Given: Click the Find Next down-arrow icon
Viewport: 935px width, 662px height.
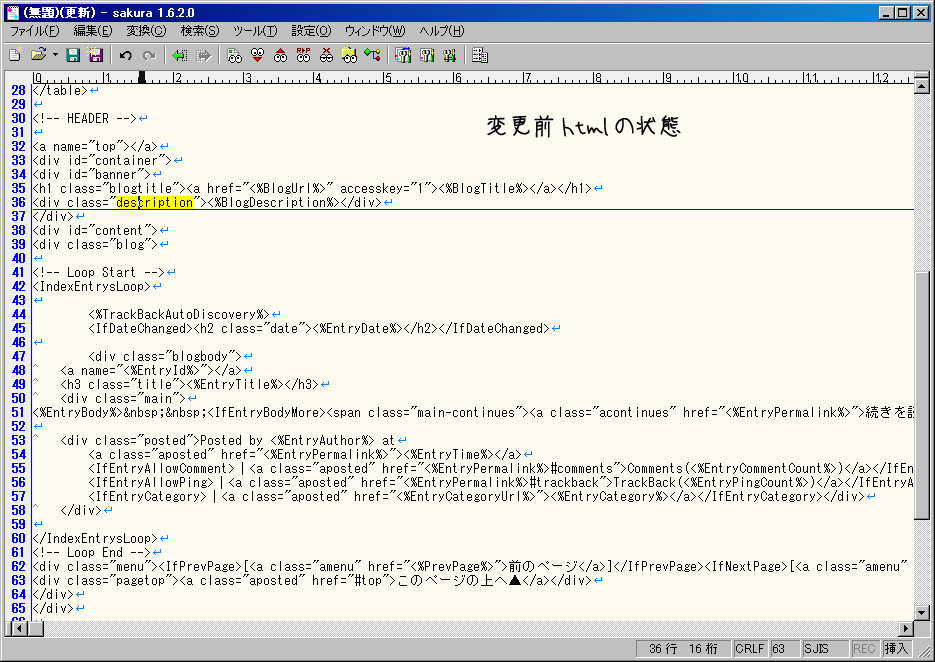Looking at the screenshot, I should coord(258,55).
